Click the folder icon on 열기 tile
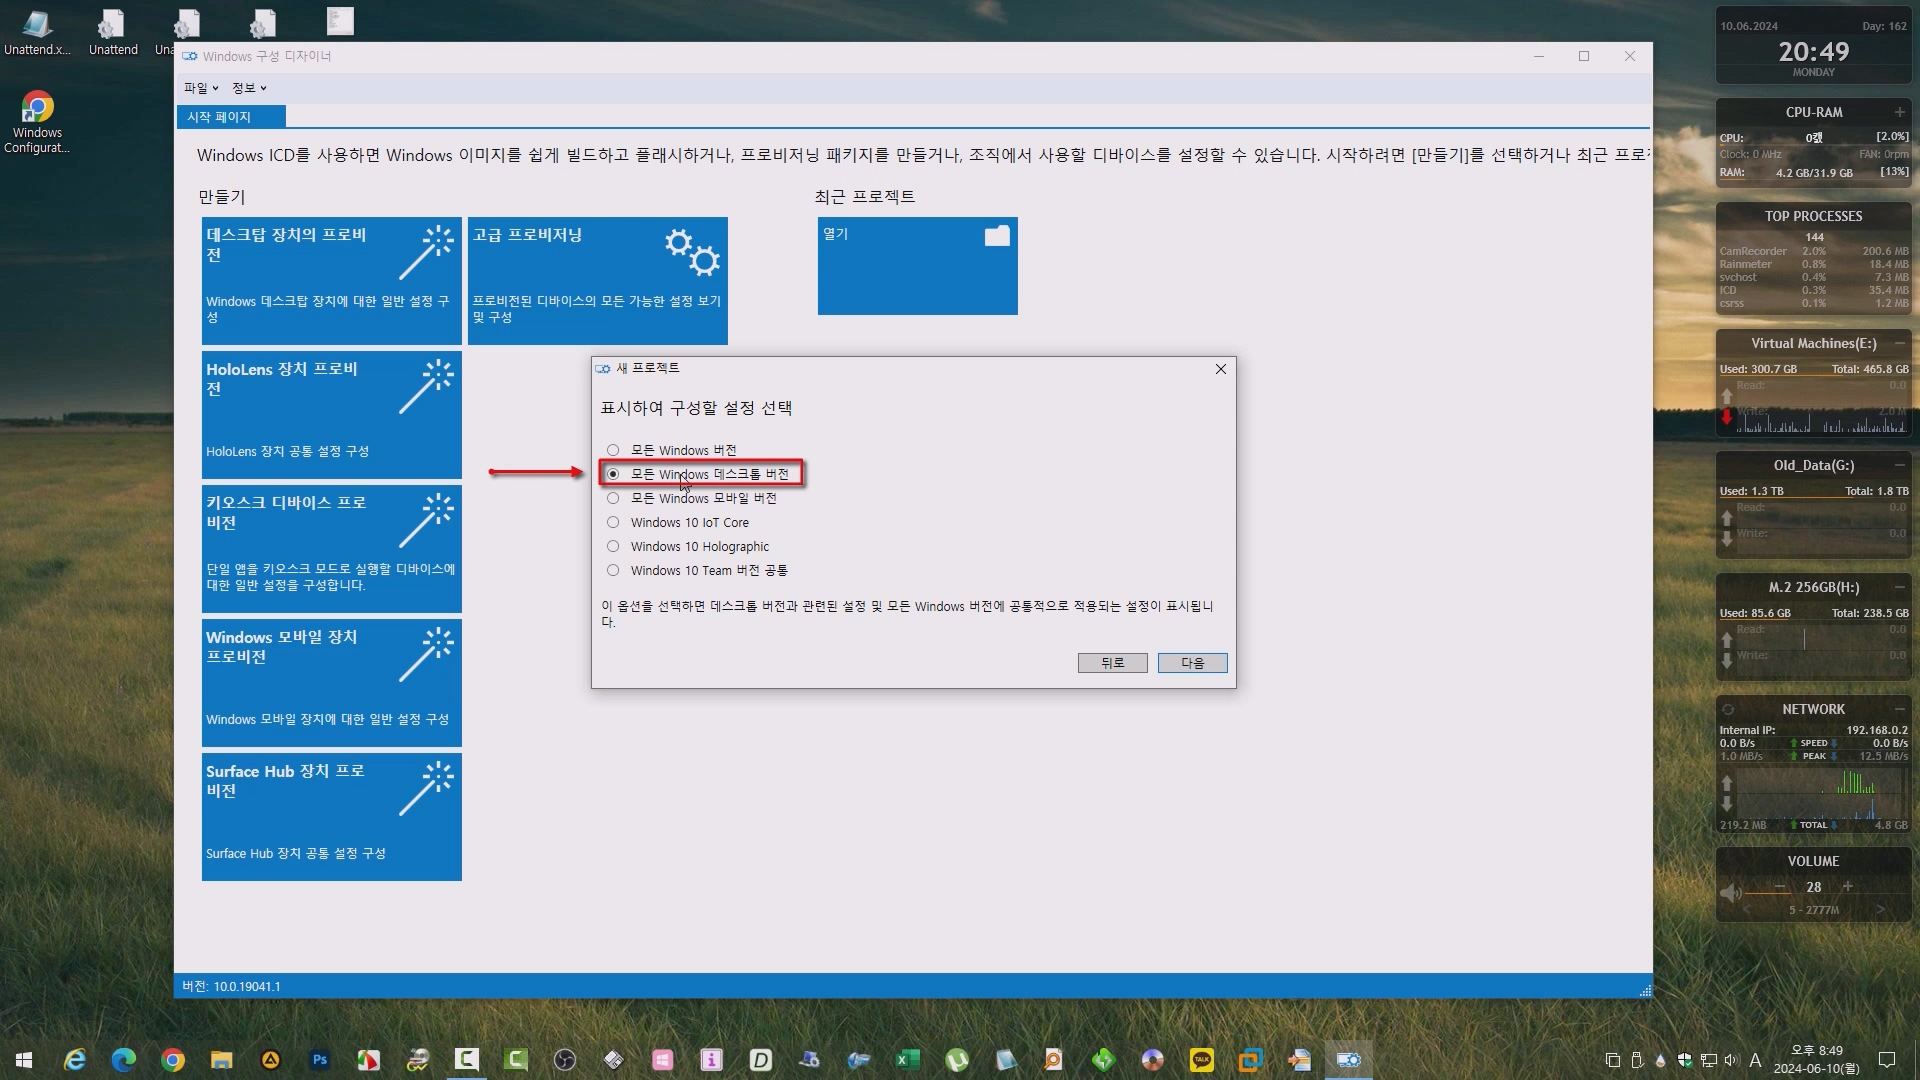This screenshot has width=1920, height=1080. point(997,236)
